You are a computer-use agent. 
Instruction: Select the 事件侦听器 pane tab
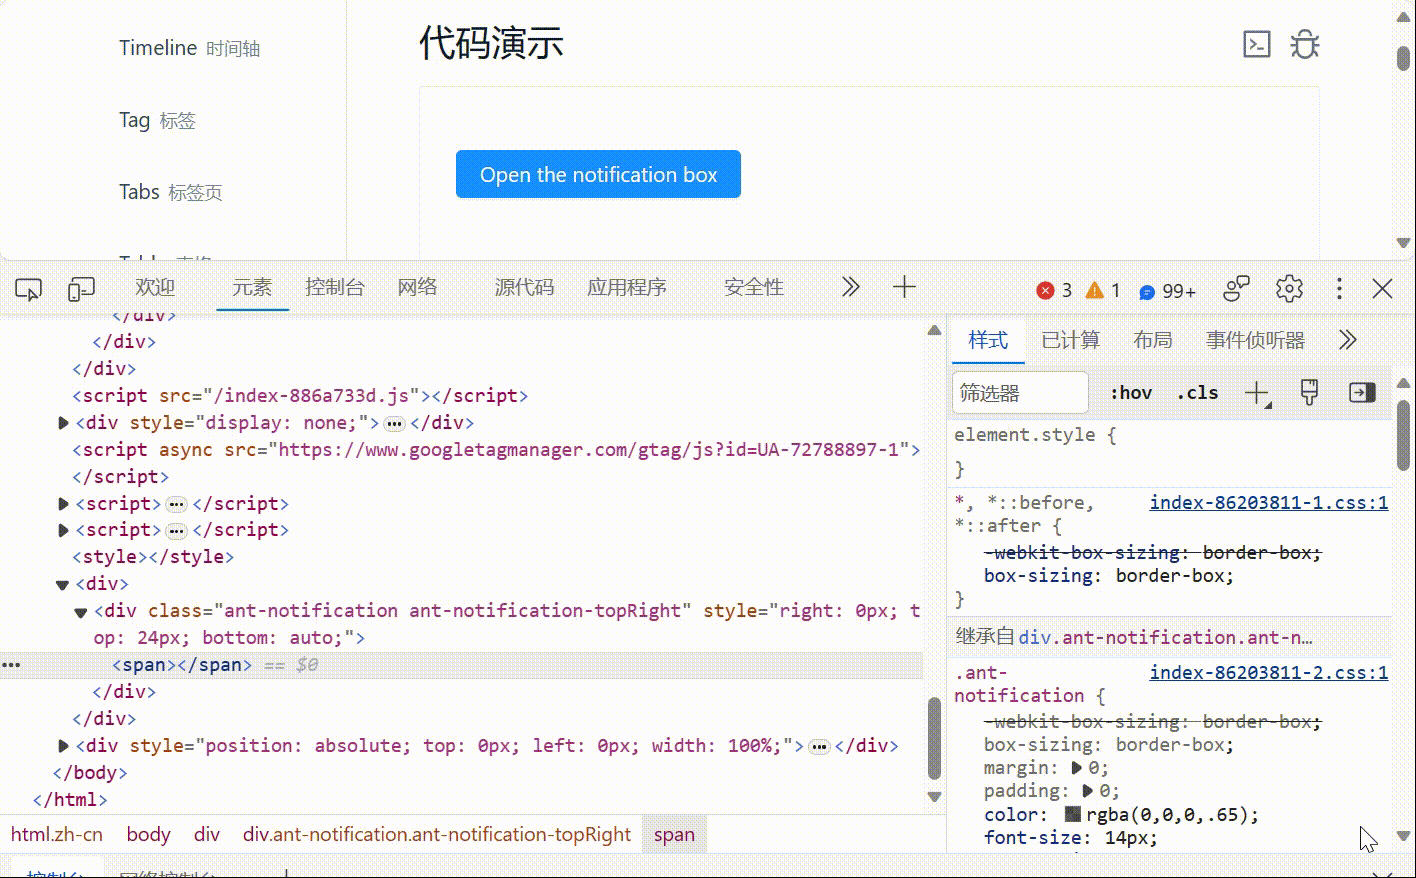click(1255, 340)
